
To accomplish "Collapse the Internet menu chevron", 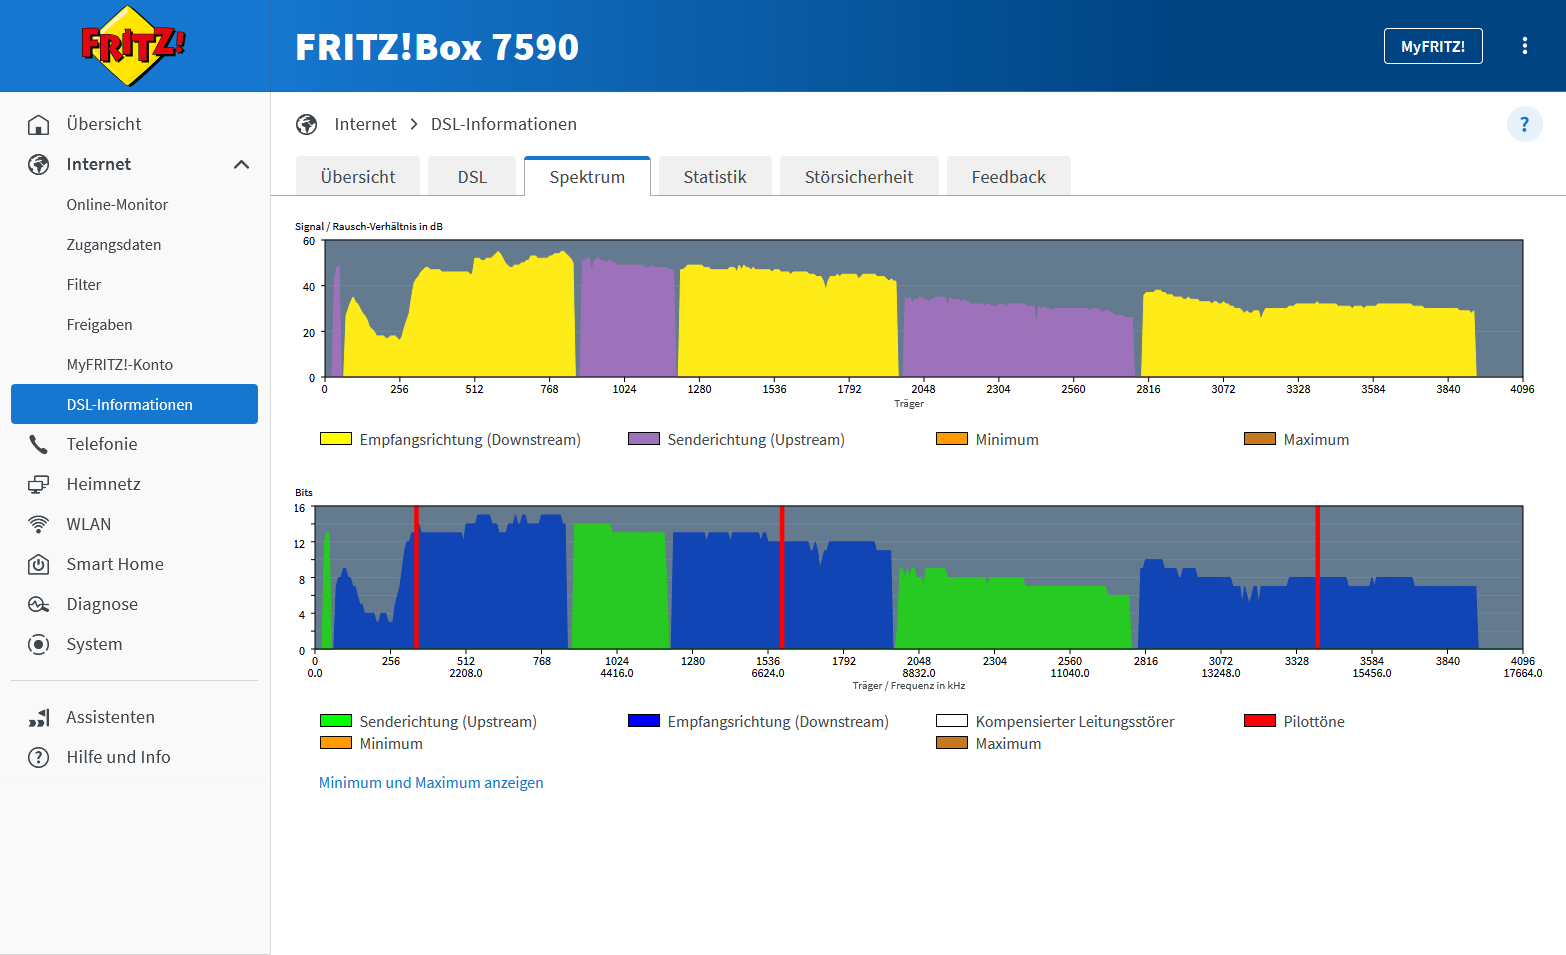I will 241,164.
